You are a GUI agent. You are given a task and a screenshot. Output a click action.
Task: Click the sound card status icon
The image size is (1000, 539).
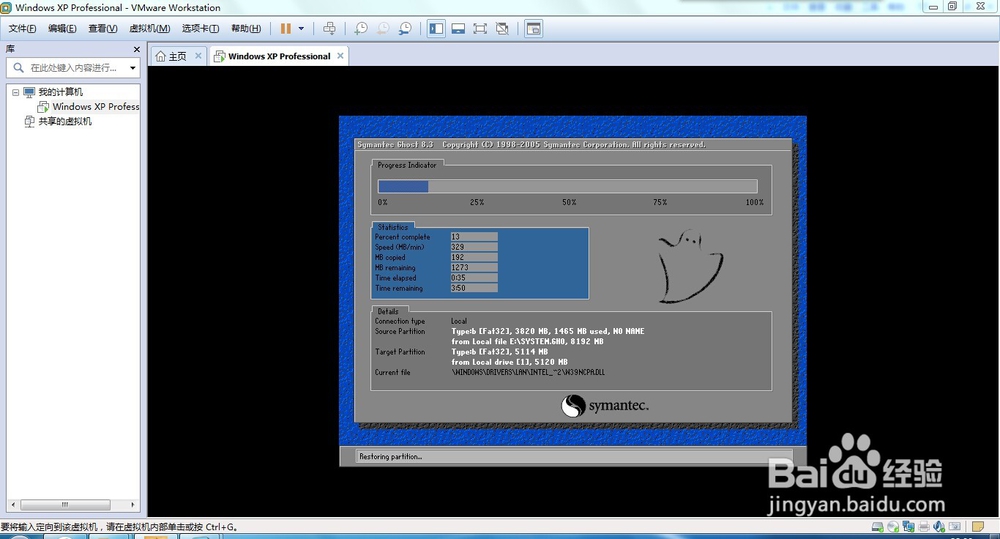(939, 527)
